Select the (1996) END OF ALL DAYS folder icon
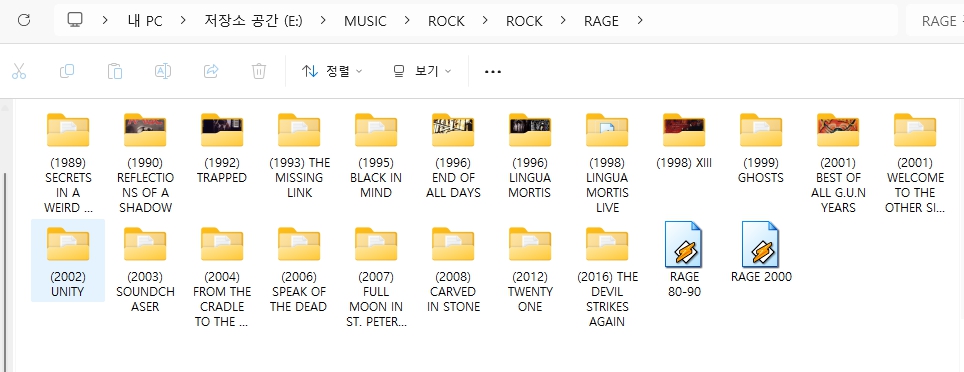 (453, 130)
